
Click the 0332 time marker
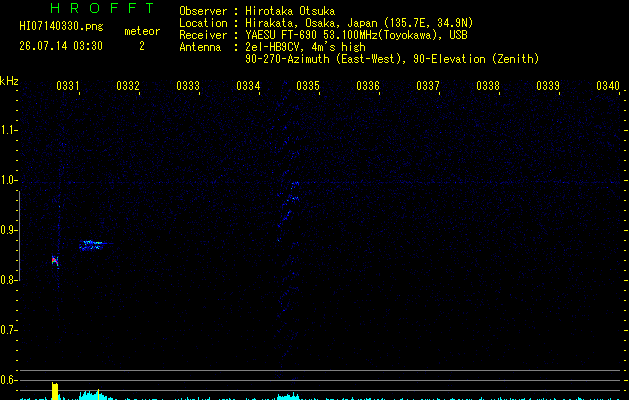click(128, 86)
